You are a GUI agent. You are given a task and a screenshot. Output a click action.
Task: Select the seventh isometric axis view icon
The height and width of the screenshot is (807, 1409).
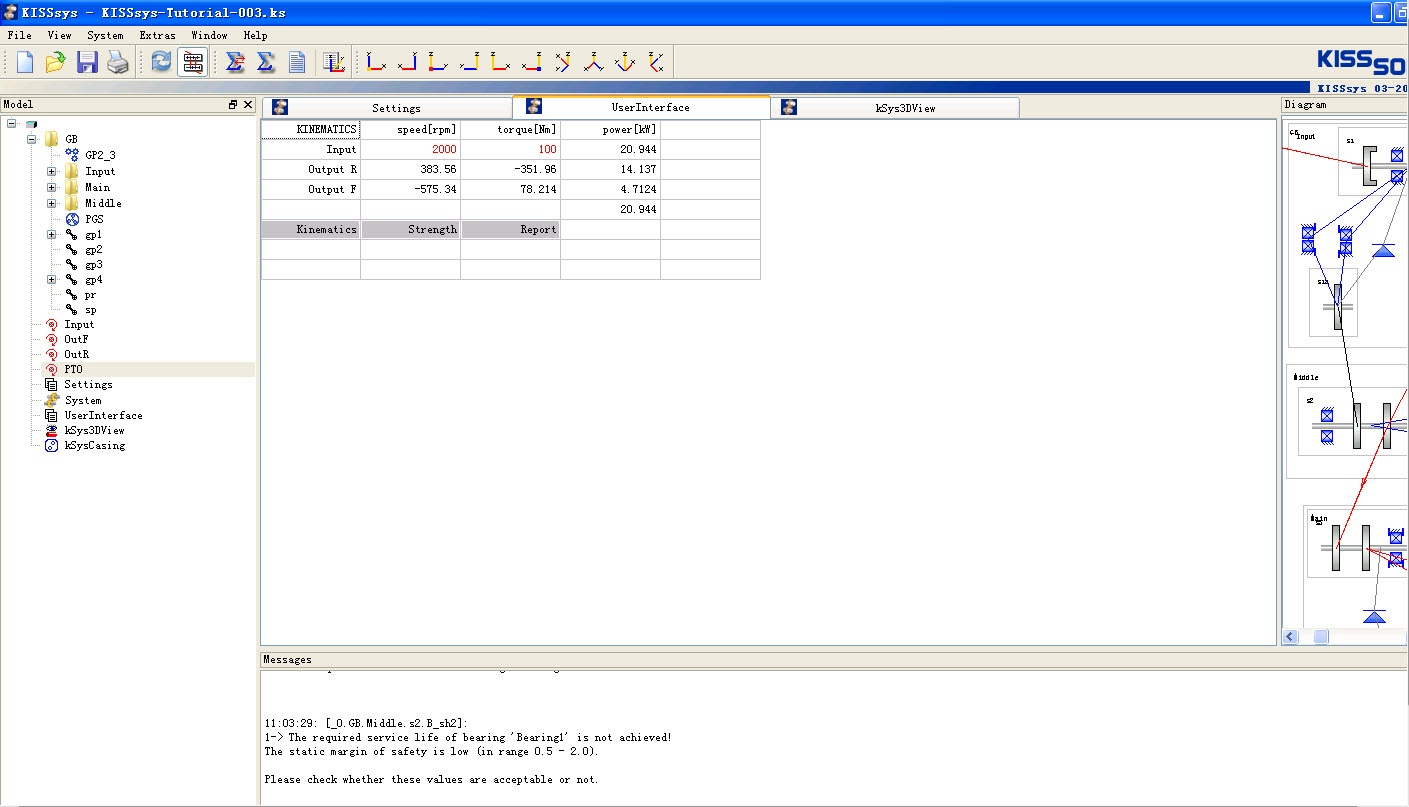coord(563,62)
